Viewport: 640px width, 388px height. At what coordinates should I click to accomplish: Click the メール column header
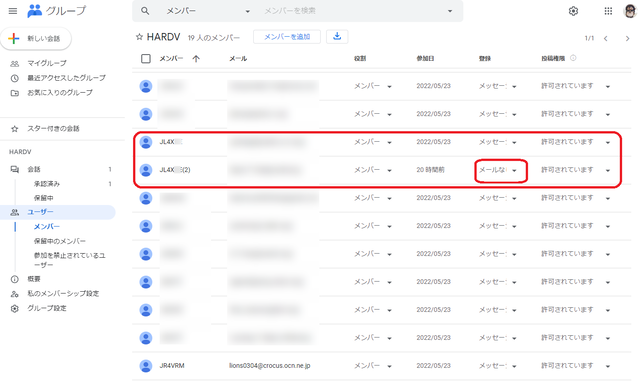click(x=238, y=59)
